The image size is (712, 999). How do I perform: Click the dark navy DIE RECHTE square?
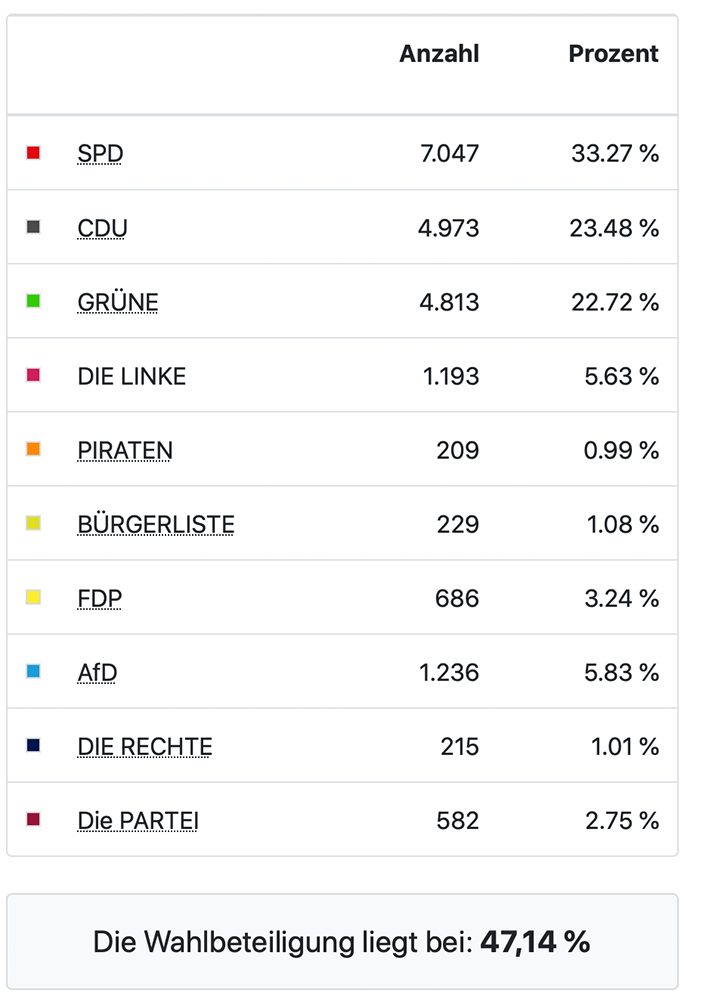[33, 745]
